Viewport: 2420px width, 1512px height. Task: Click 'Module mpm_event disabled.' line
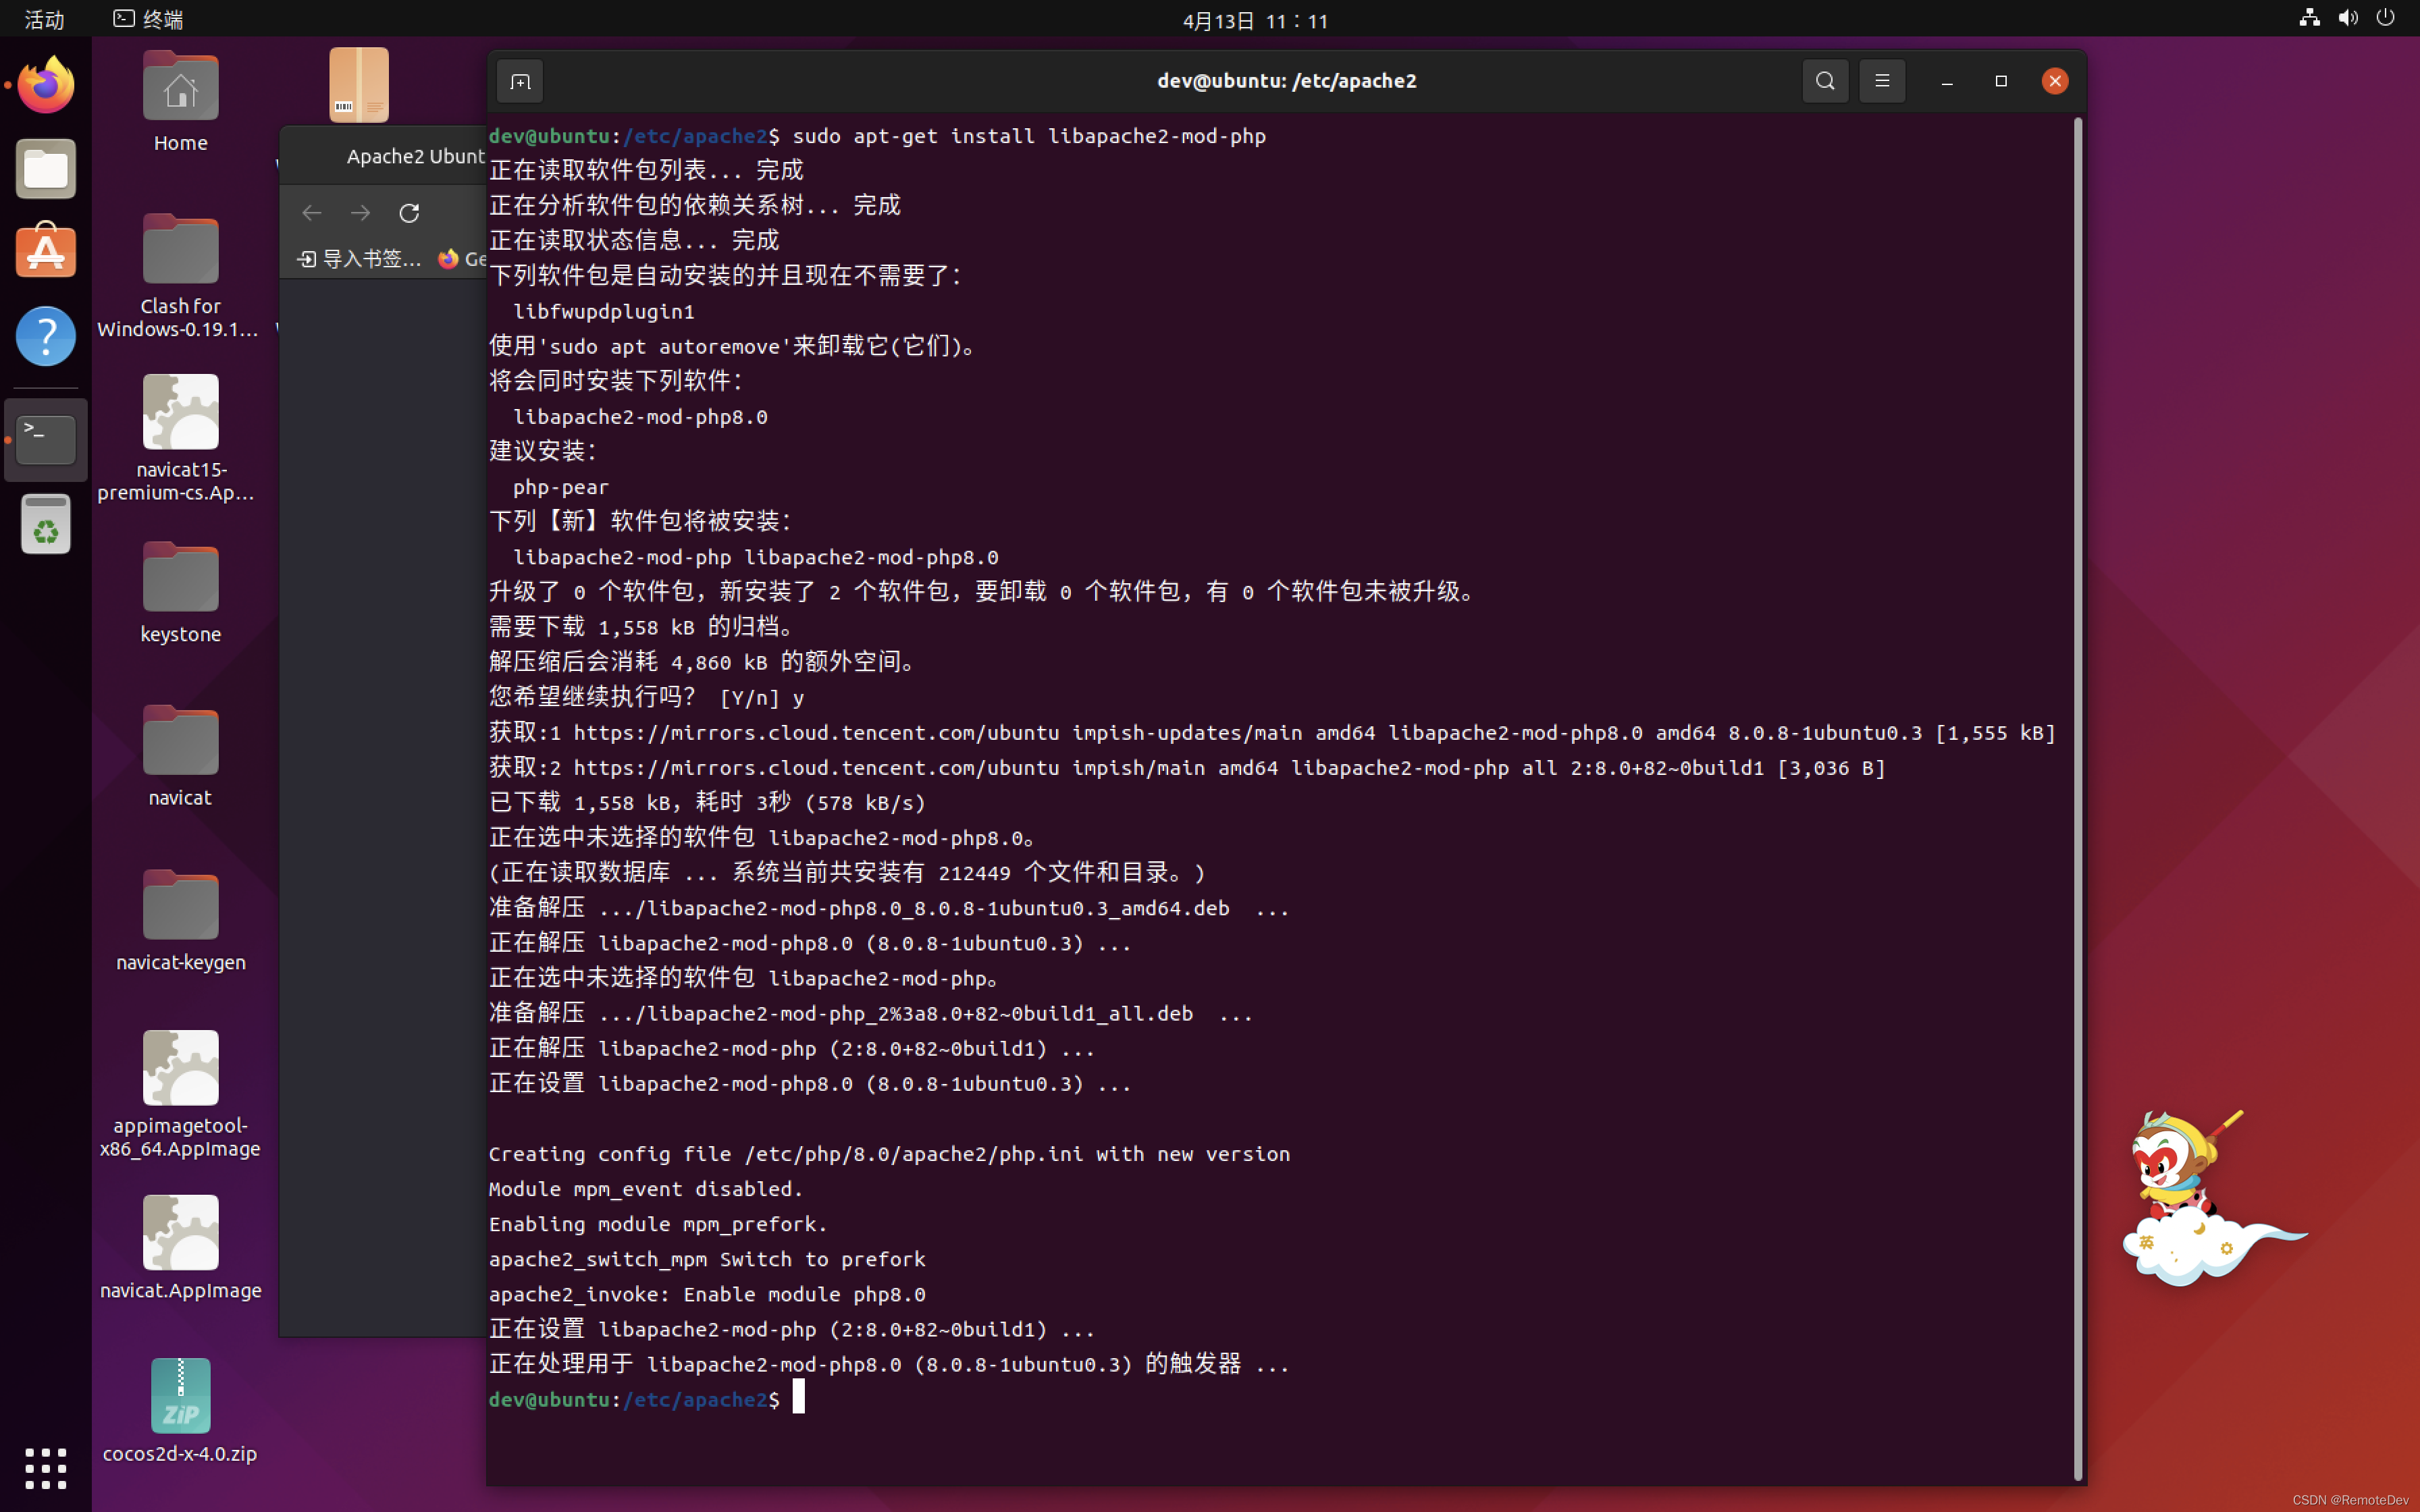646,1189
